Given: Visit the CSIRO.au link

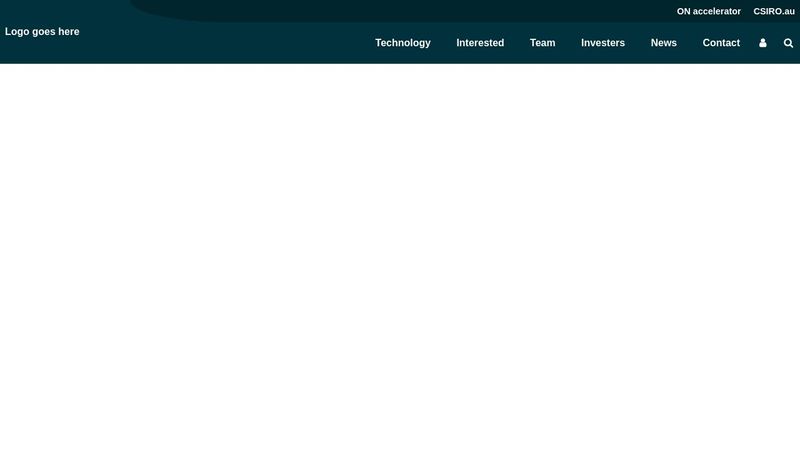Looking at the screenshot, I should 774,11.
